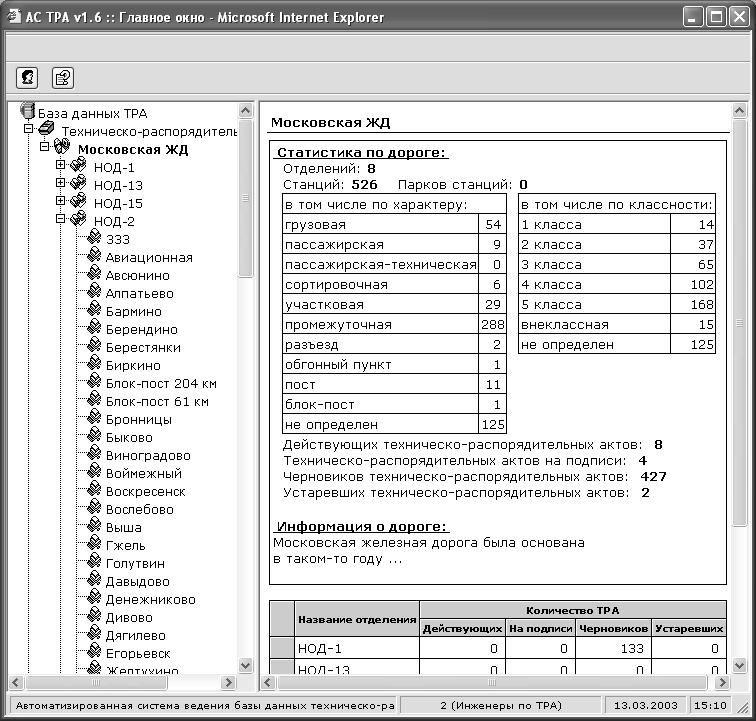Click the station icon beside Гжель

94,543
